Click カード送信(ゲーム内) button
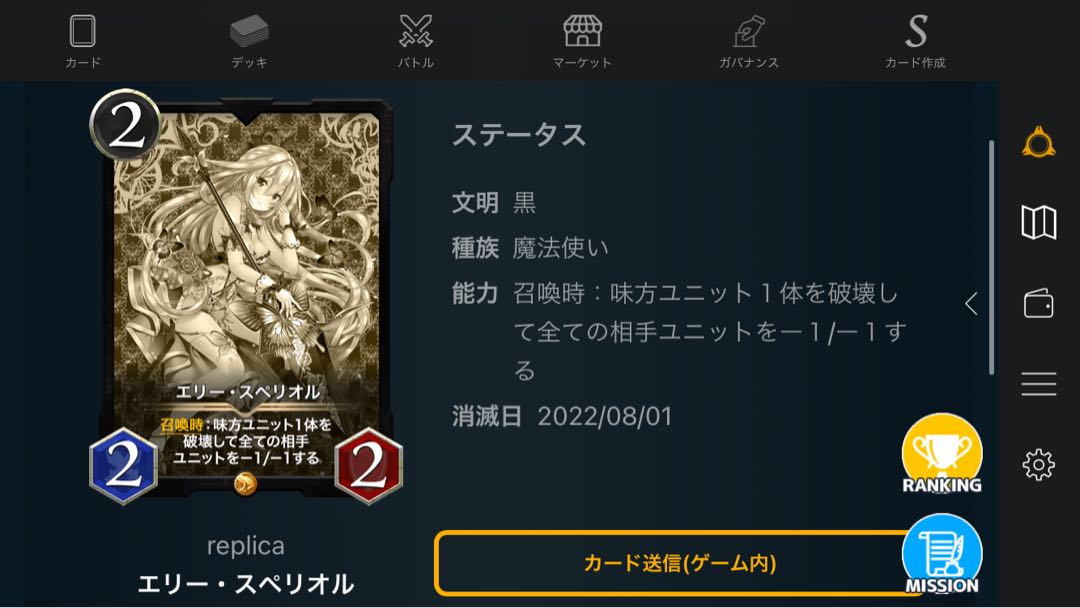Viewport: 1080px width, 608px height. [680, 563]
